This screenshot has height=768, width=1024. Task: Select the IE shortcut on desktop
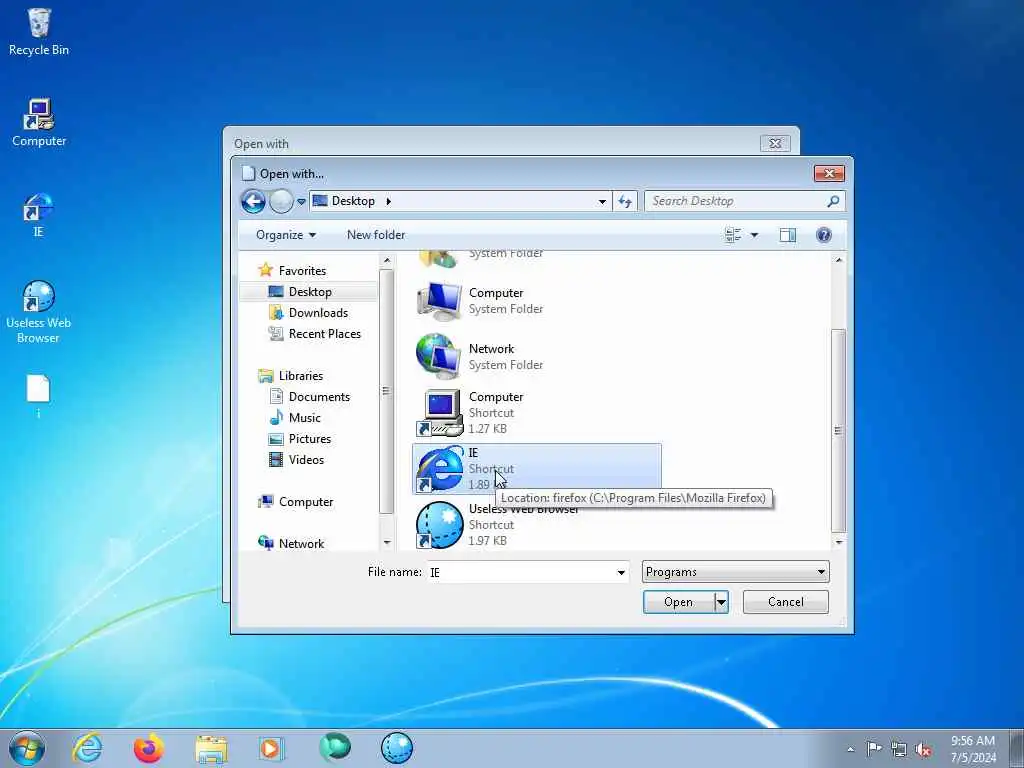click(38, 215)
